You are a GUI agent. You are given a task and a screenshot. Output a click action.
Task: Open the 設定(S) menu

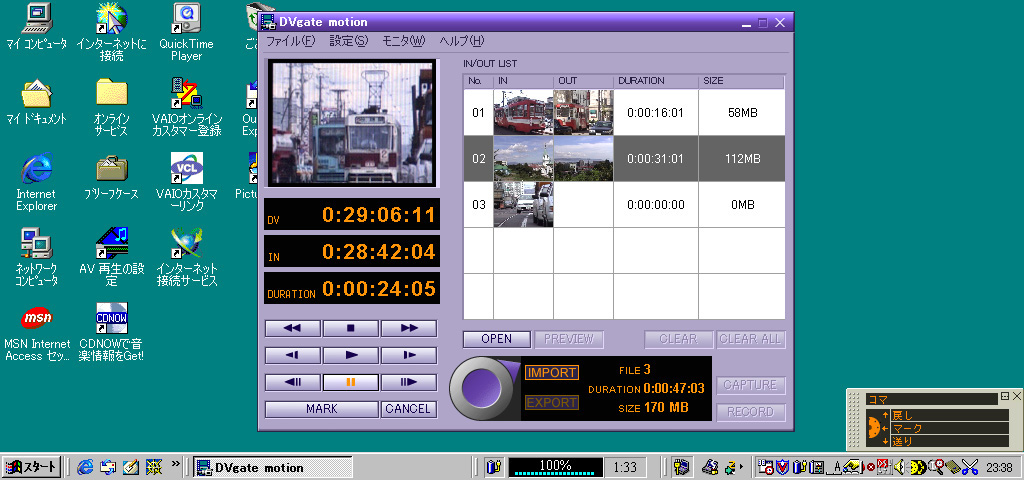[348, 41]
